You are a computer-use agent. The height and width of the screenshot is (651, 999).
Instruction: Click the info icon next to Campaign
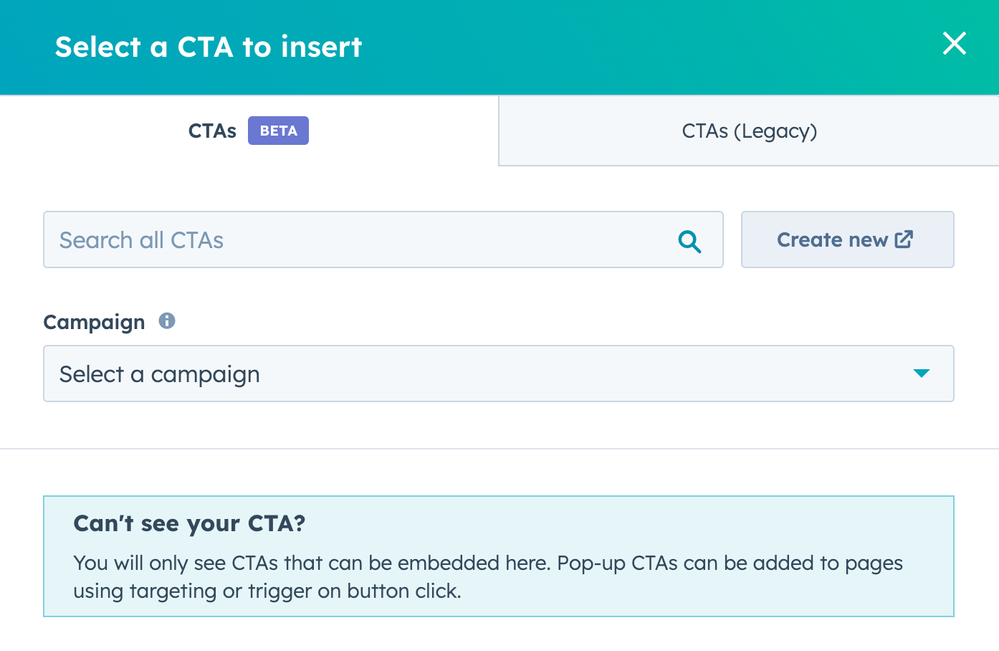coord(167,321)
